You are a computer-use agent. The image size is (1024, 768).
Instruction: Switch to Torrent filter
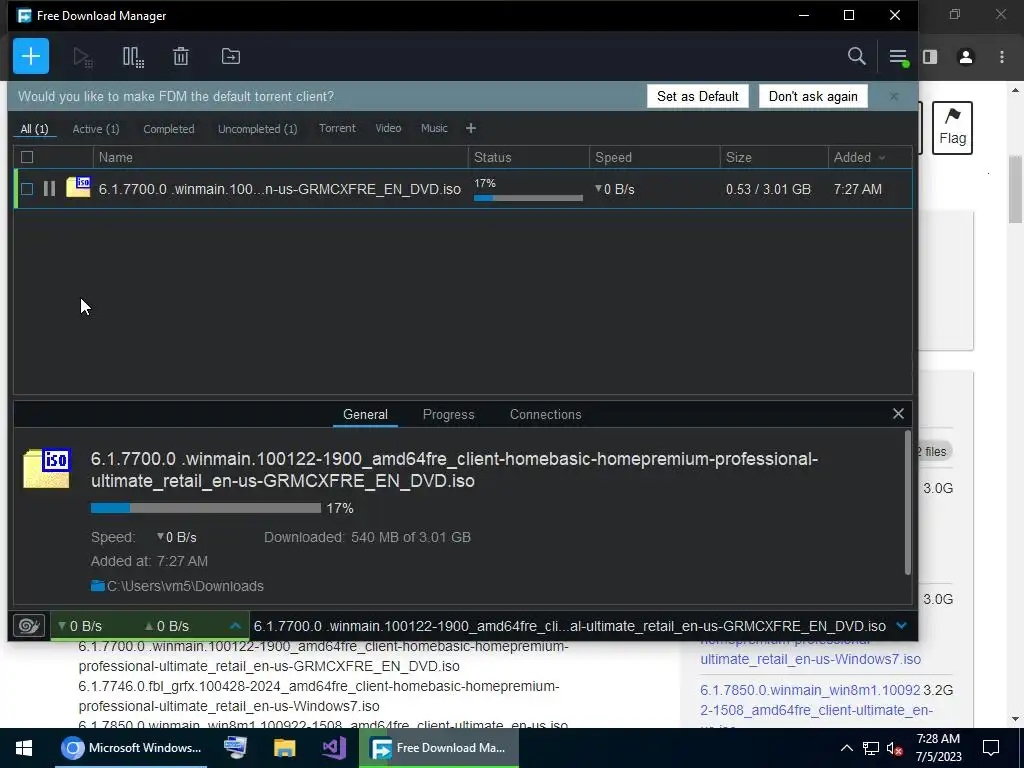[x=337, y=128]
